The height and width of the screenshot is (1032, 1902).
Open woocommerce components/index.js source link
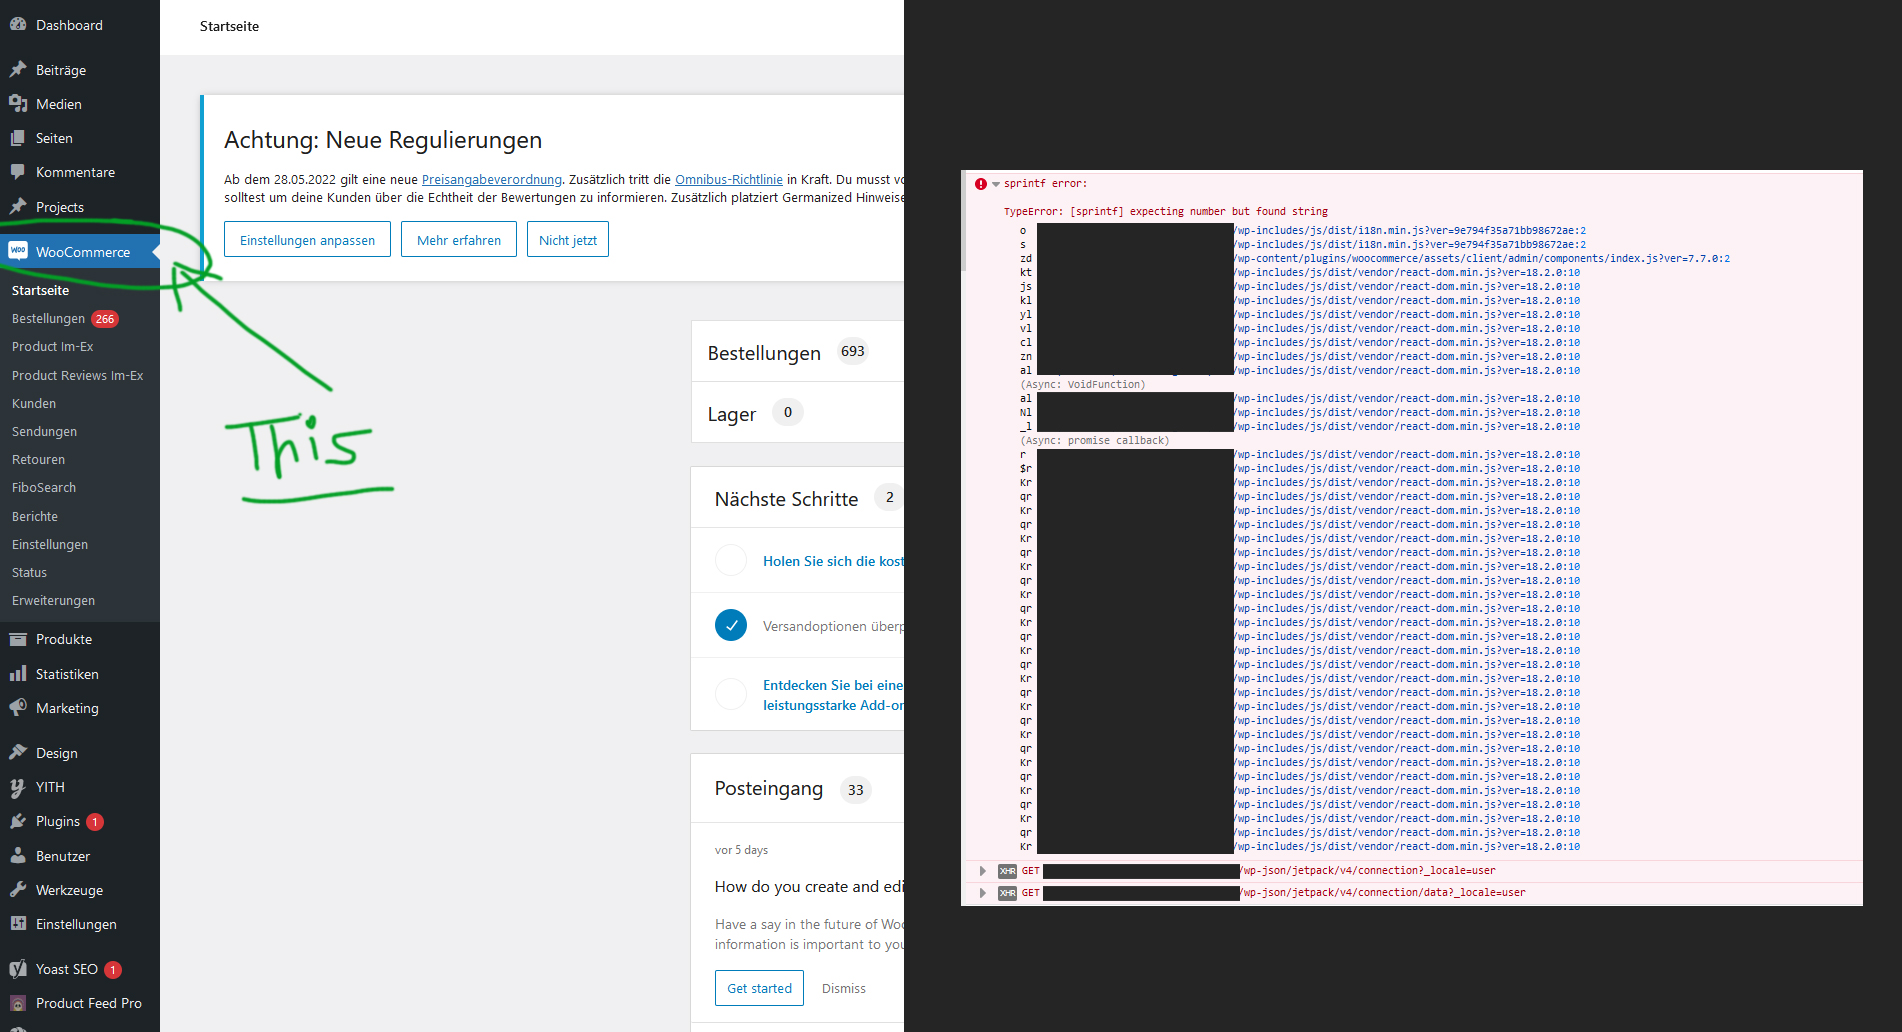(x=1482, y=258)
